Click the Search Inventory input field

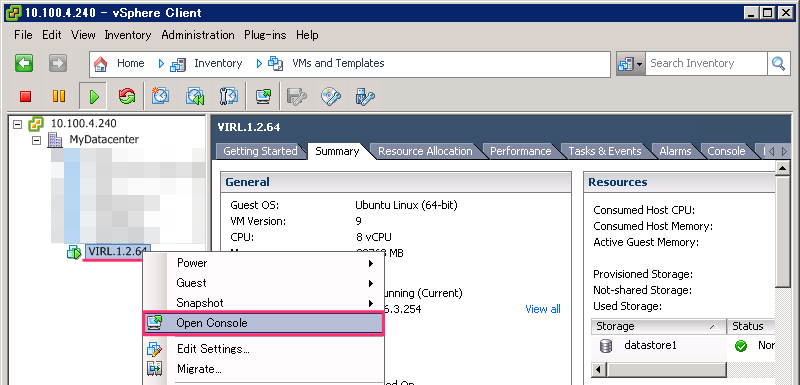[x=706, y=64]
